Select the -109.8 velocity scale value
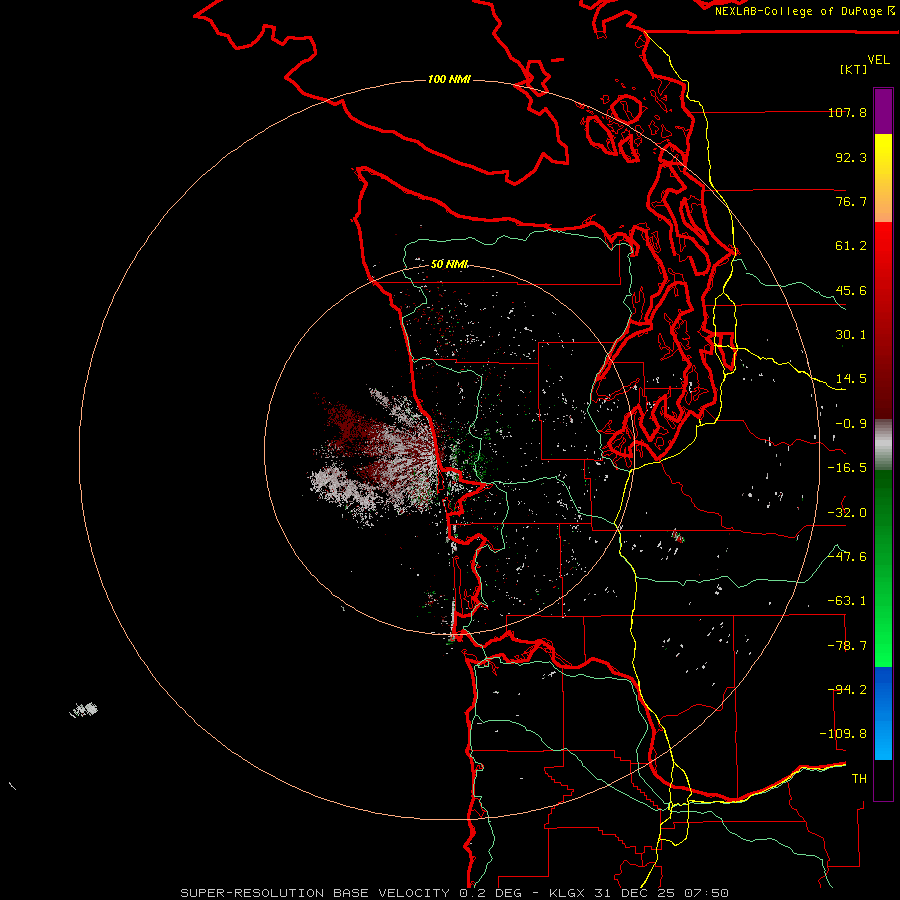The width and height of the screenshot is (900, 900). pyautogui.click(x=844, y=734)
